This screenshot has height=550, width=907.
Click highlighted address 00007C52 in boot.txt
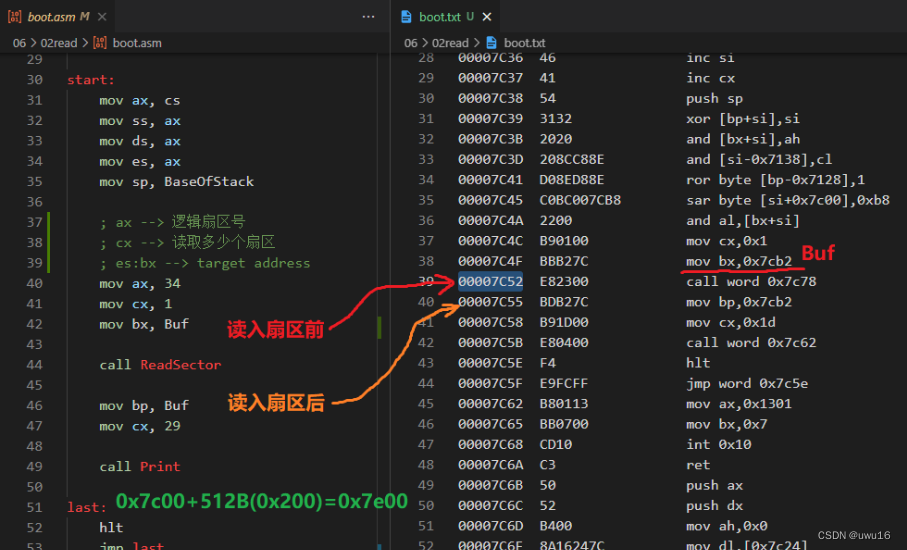point(491,282)
